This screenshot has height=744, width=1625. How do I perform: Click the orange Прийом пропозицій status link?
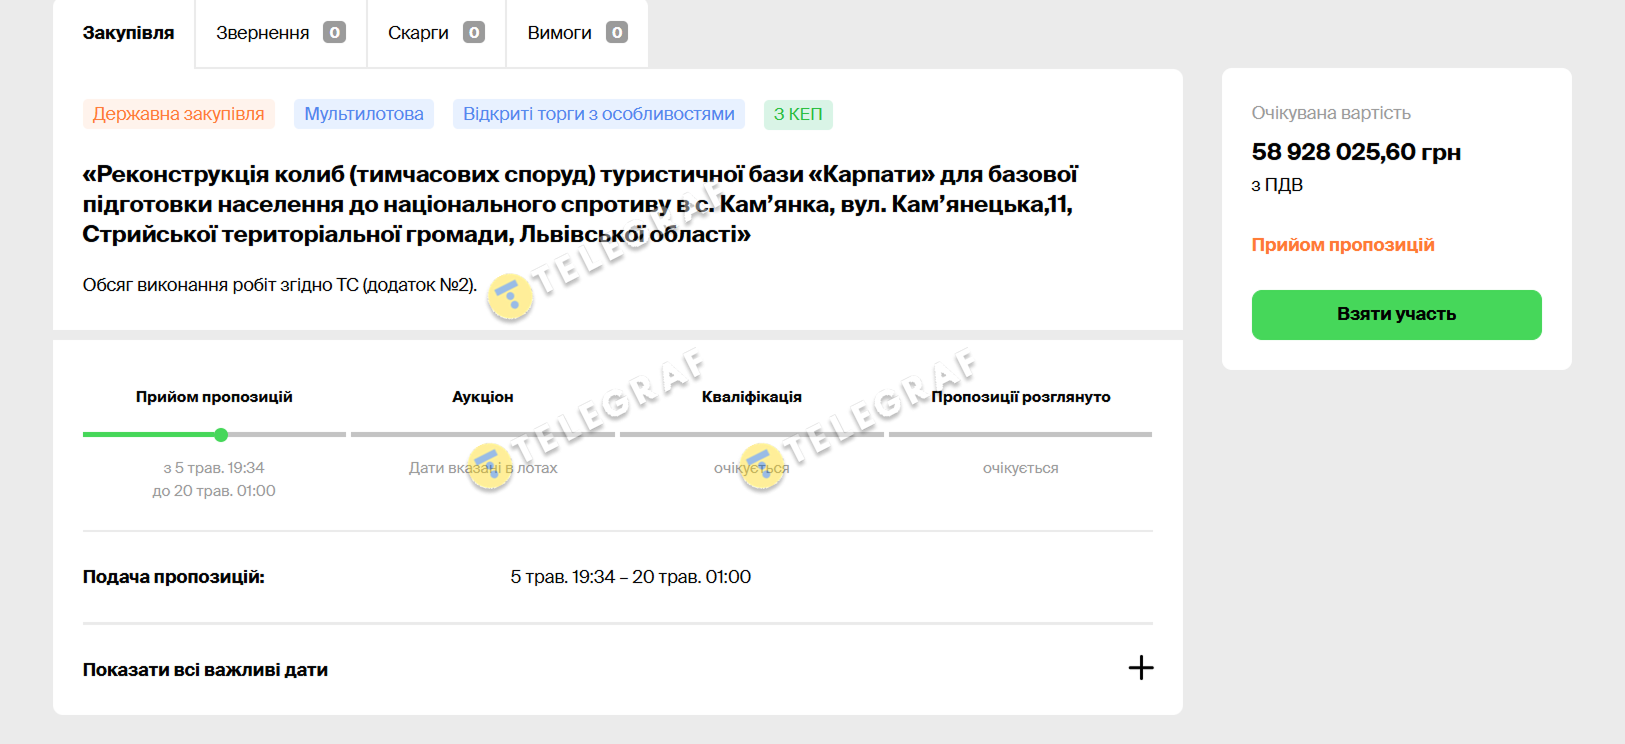[1342, 245]
